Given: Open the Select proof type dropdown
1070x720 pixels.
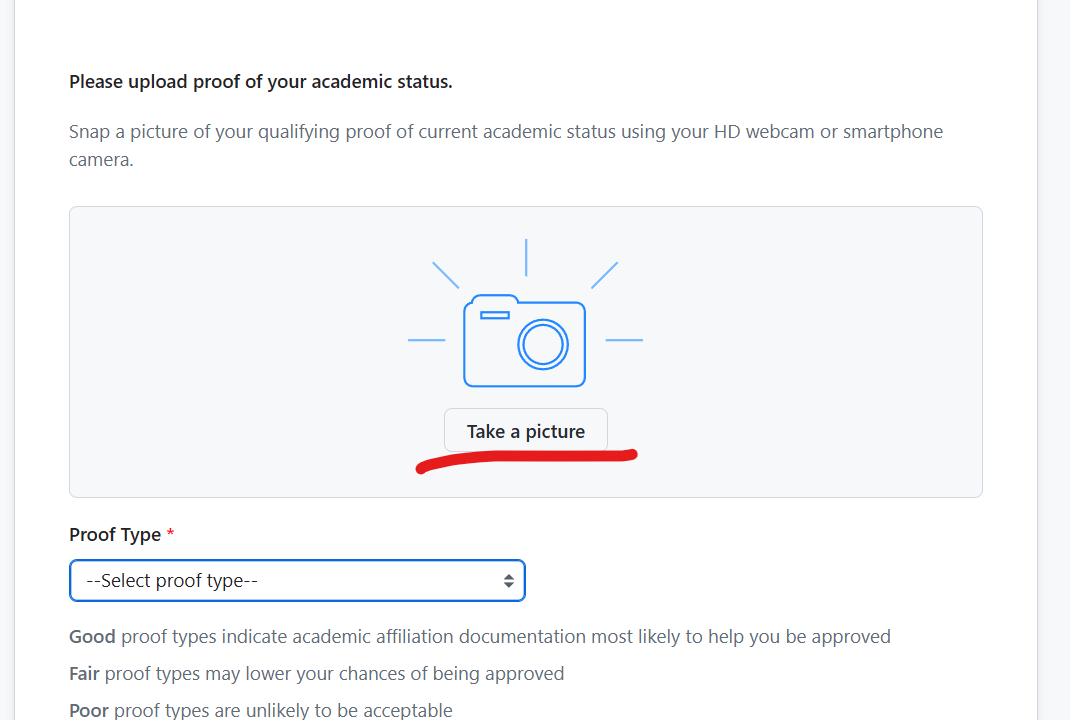Looking at the screenshot, I should coord(297,581).
